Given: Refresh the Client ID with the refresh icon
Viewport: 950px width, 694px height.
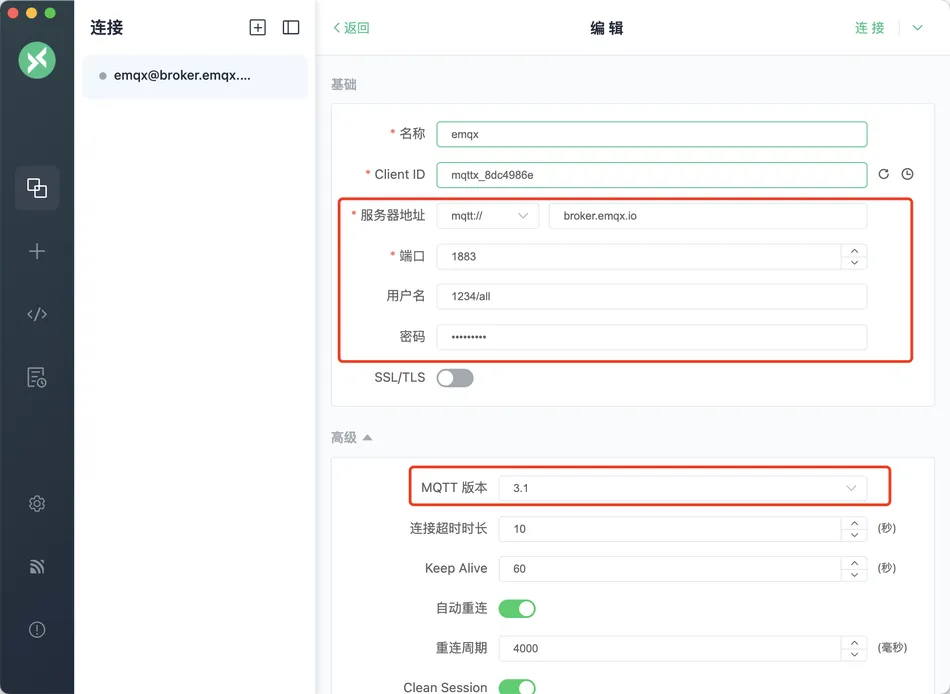Looking at the screenshot, I should 883,173.
